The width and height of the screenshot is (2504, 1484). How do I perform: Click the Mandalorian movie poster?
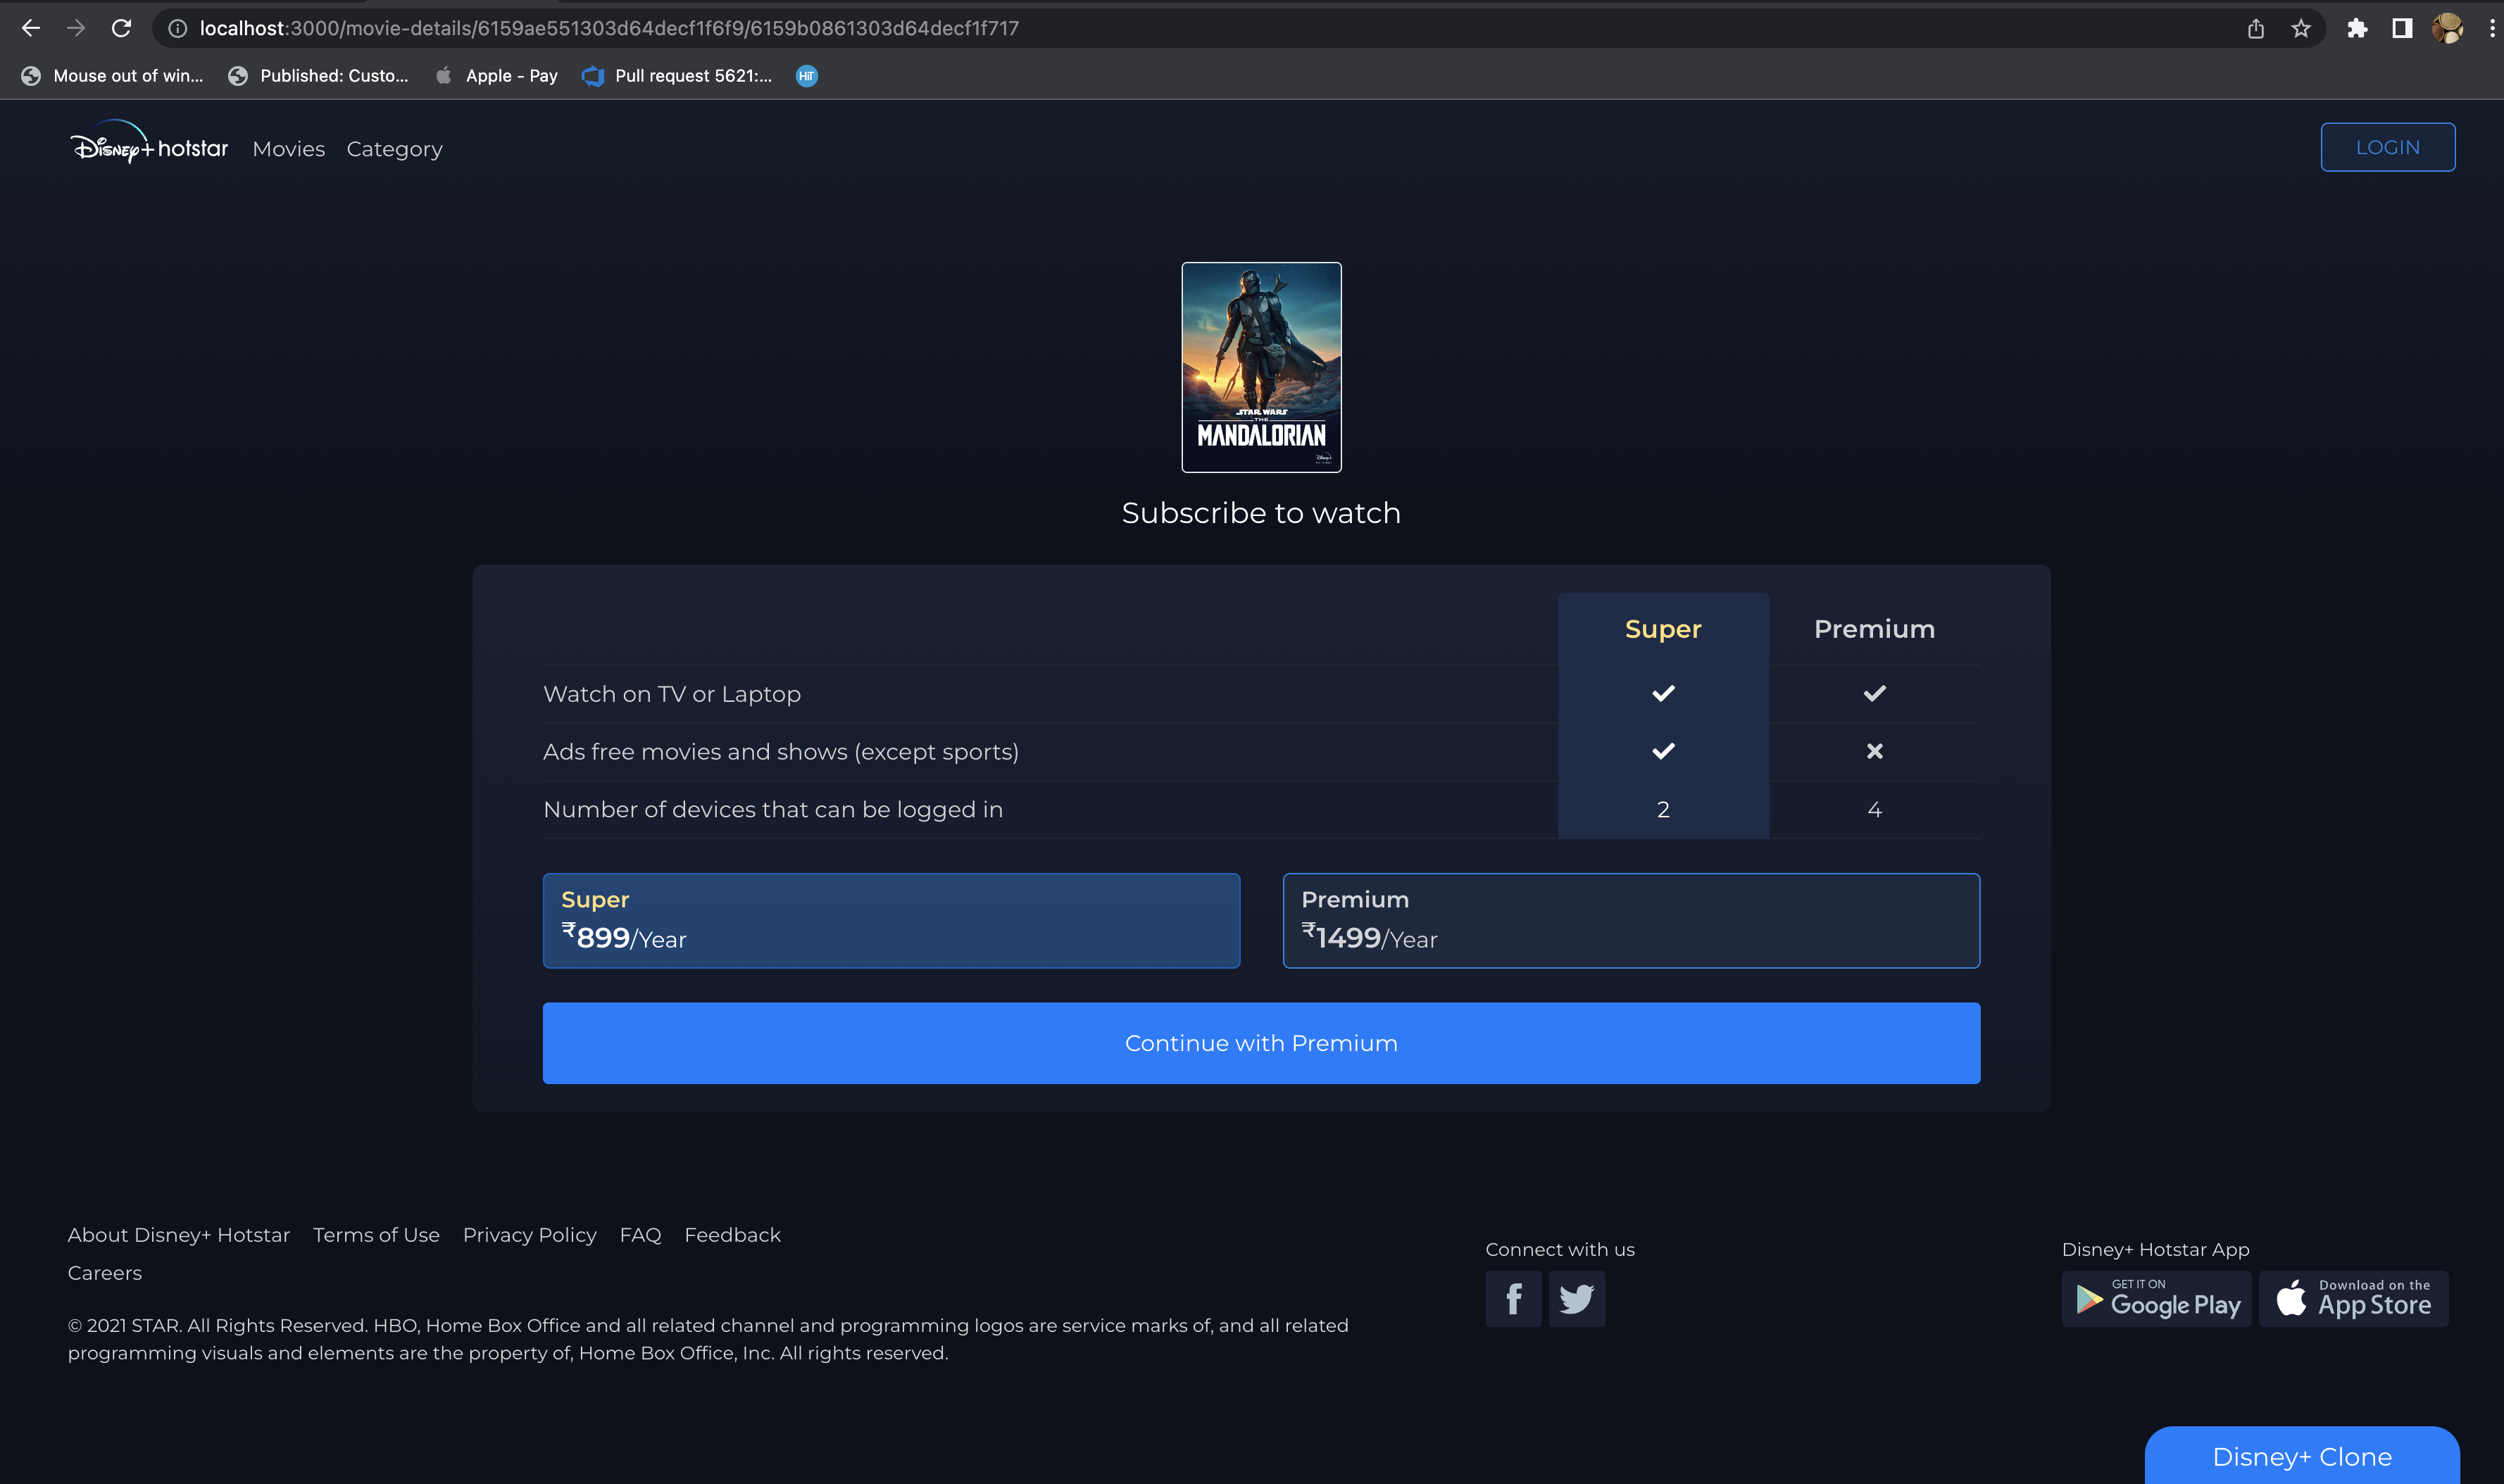tap(1260, 367)
